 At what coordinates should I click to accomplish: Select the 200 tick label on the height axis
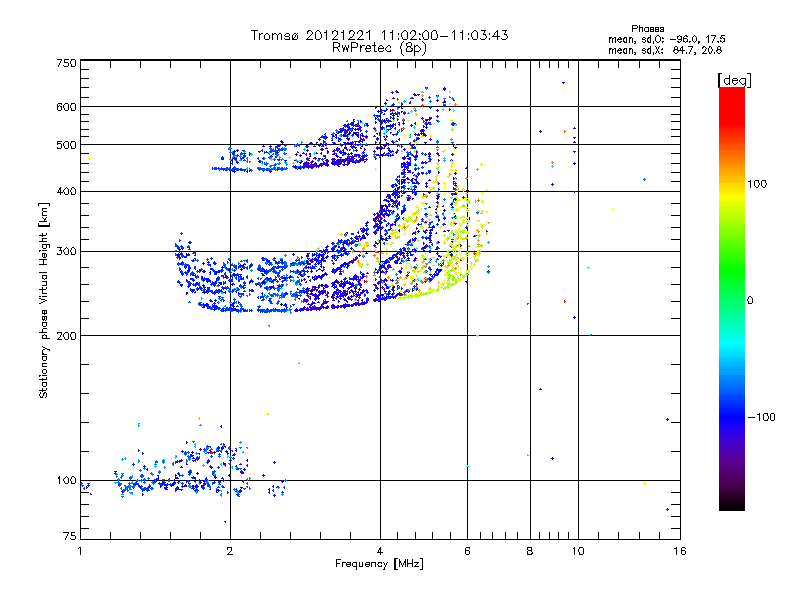66,335
